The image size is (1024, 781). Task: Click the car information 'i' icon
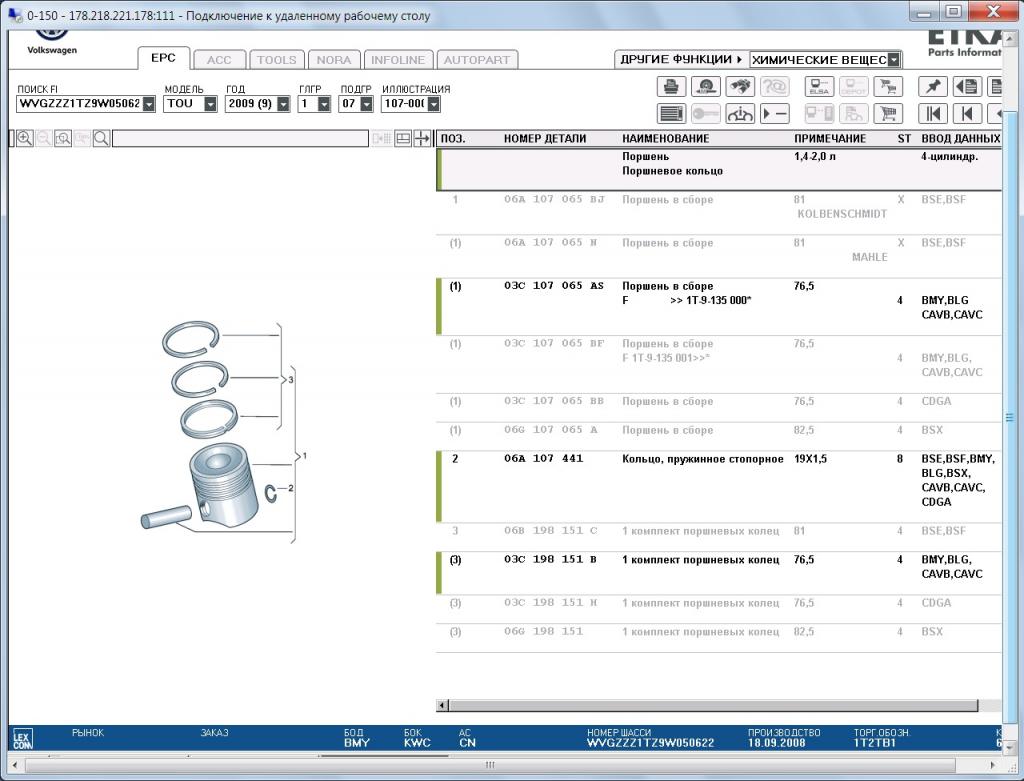coord(740,114)
